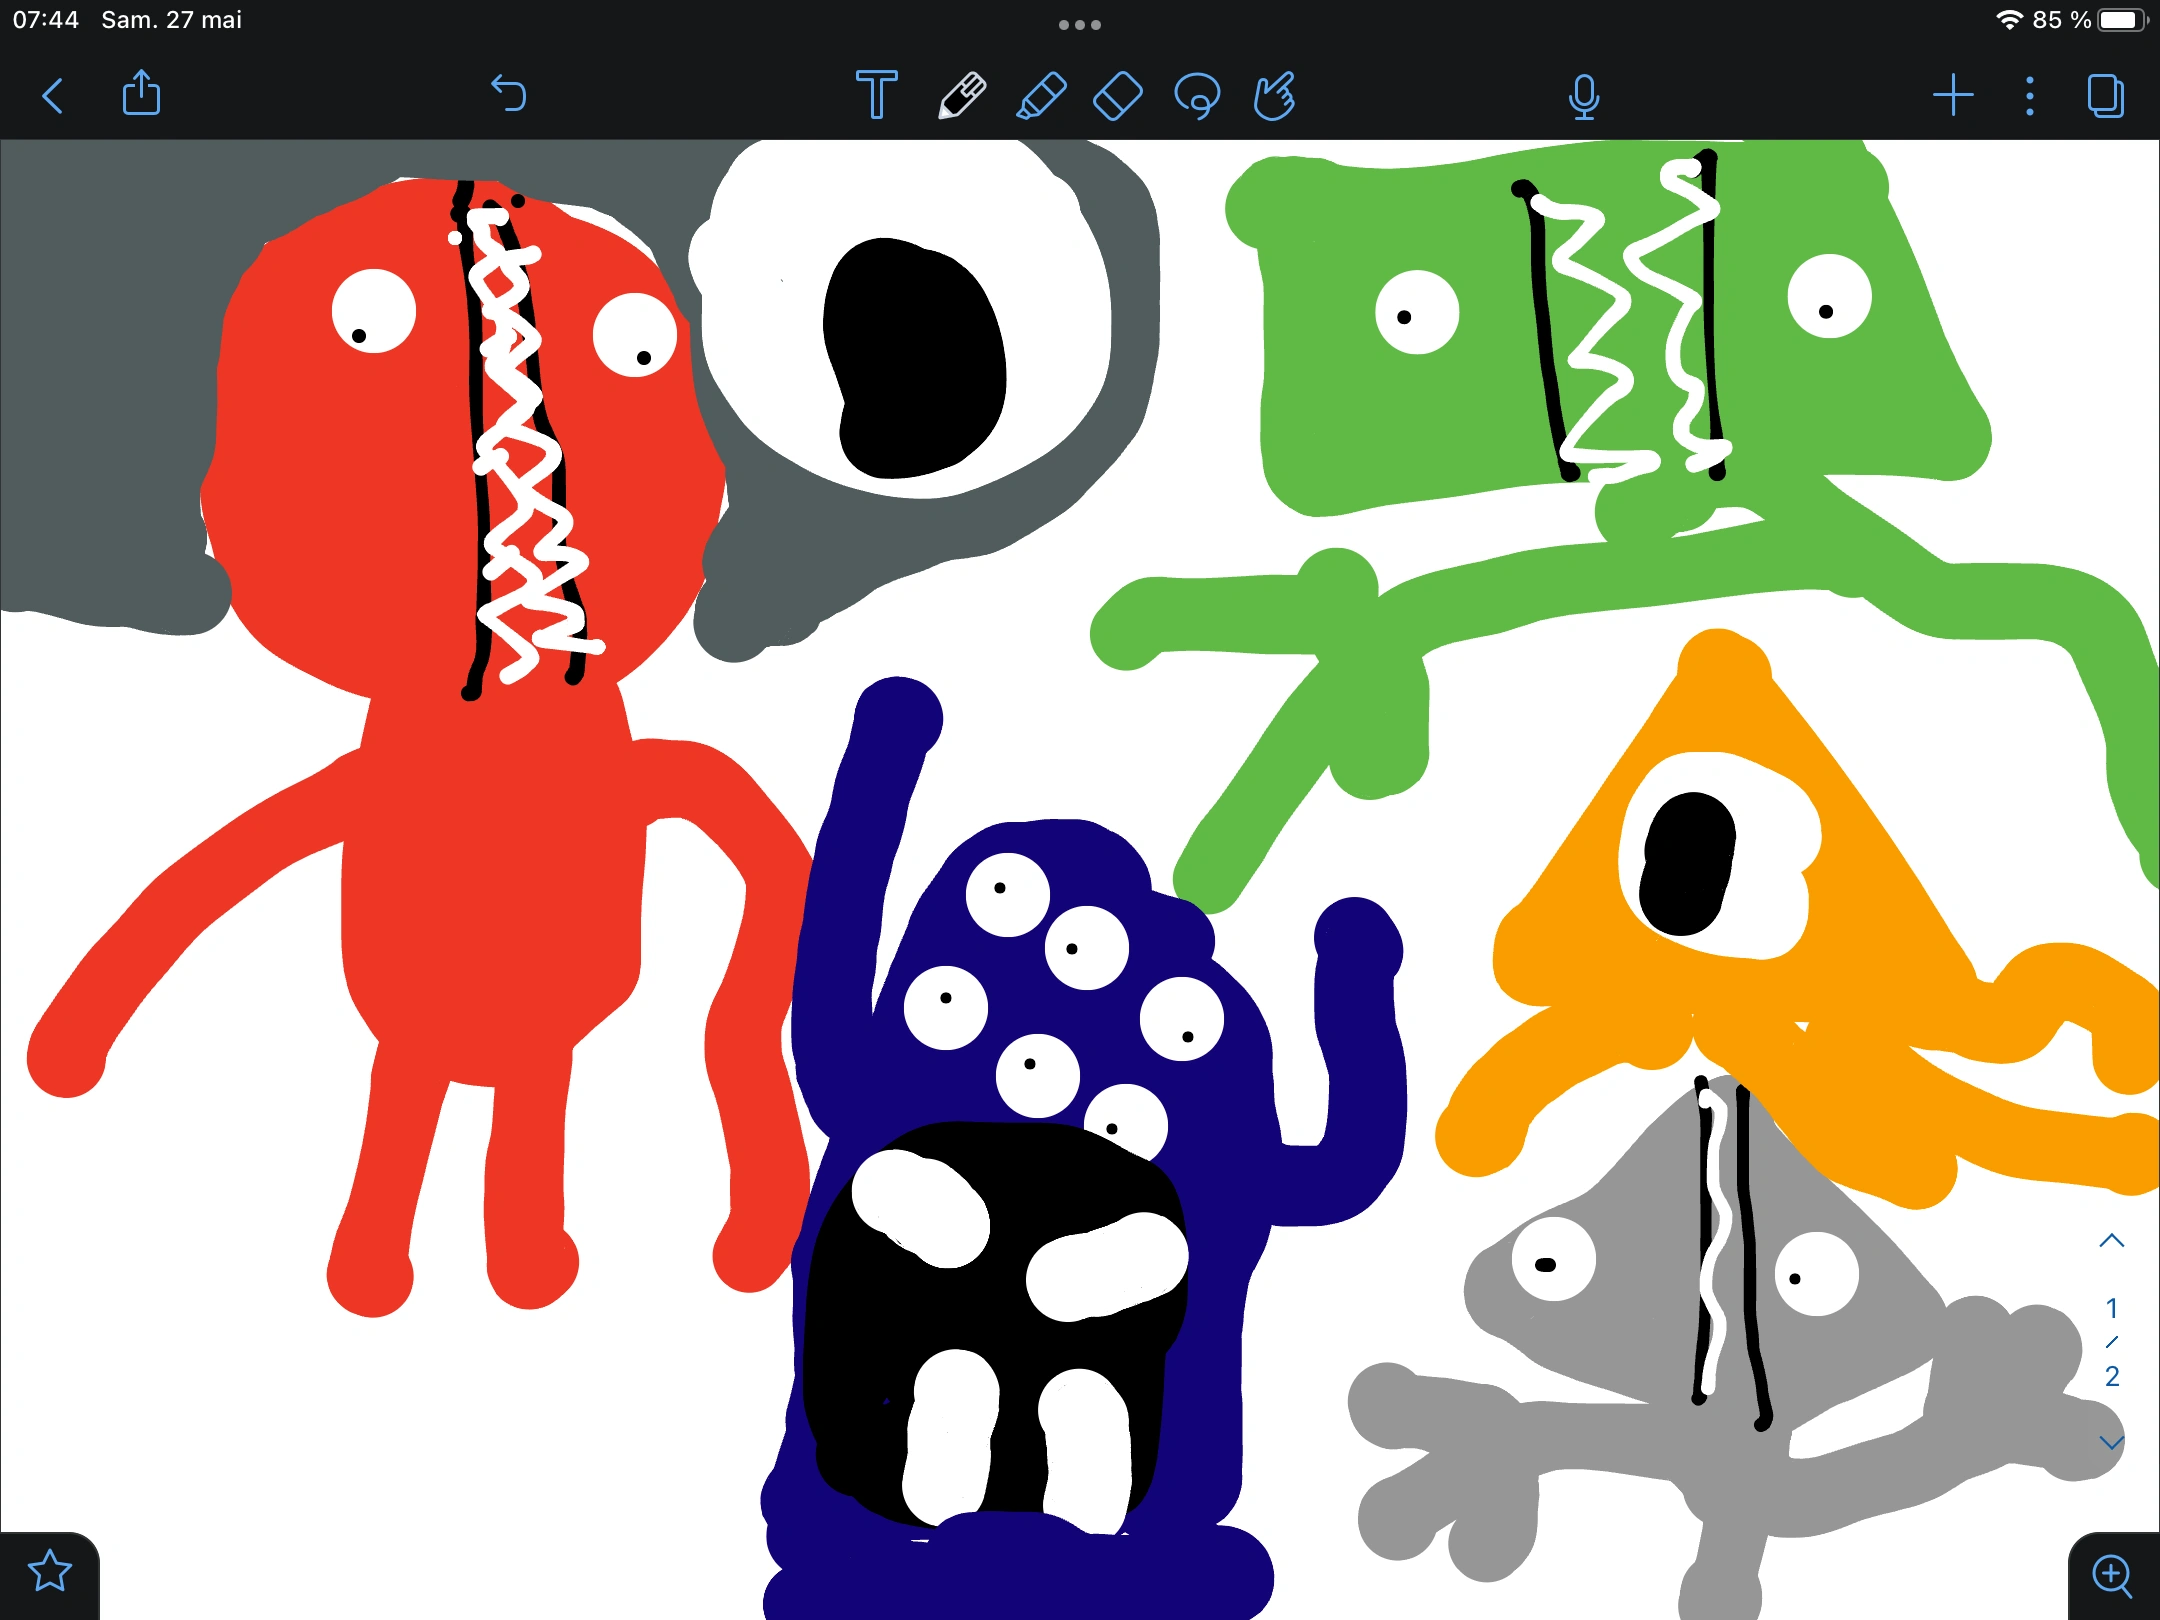Go to next page using down chevron
The width and height of the screenshot is (2160, 1620).
(x=2111, y=1443)
